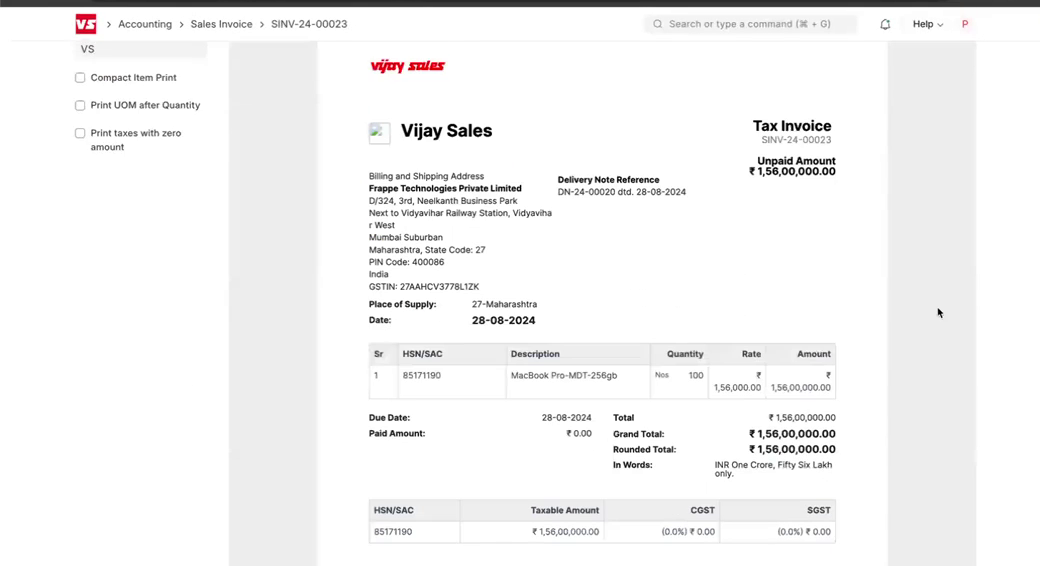The width and height of the screenshot is (1040, 566).
Task: Click the Vijay Sales letterhead logo
Action: click(407, 66)
